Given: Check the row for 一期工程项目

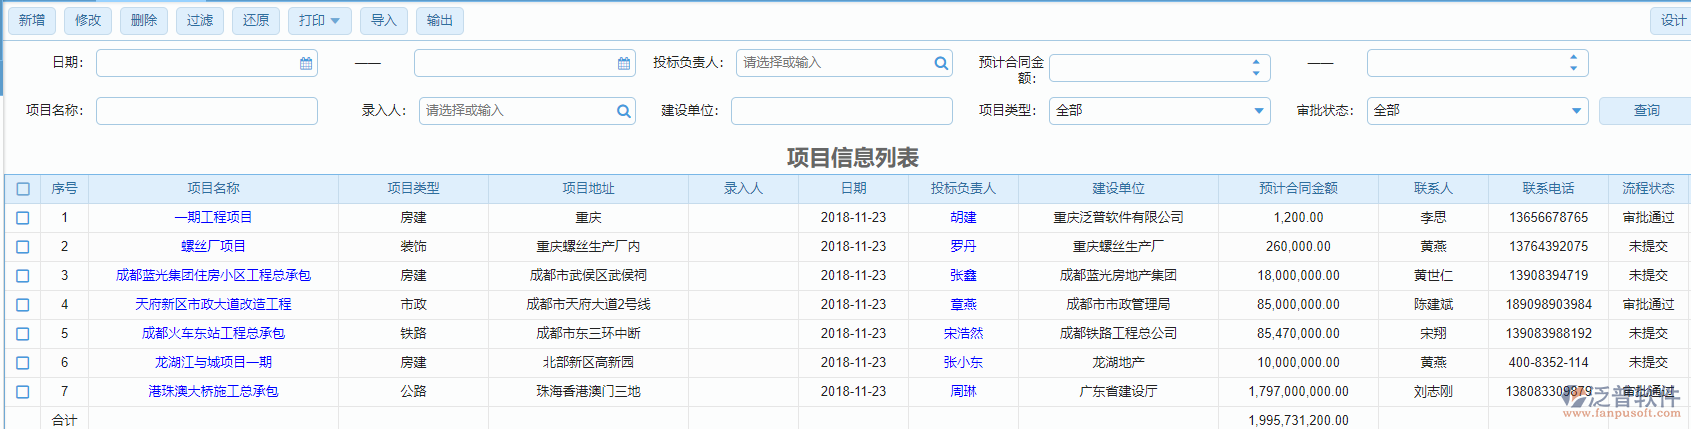Looking at the screenshot, I should point(23,218).
